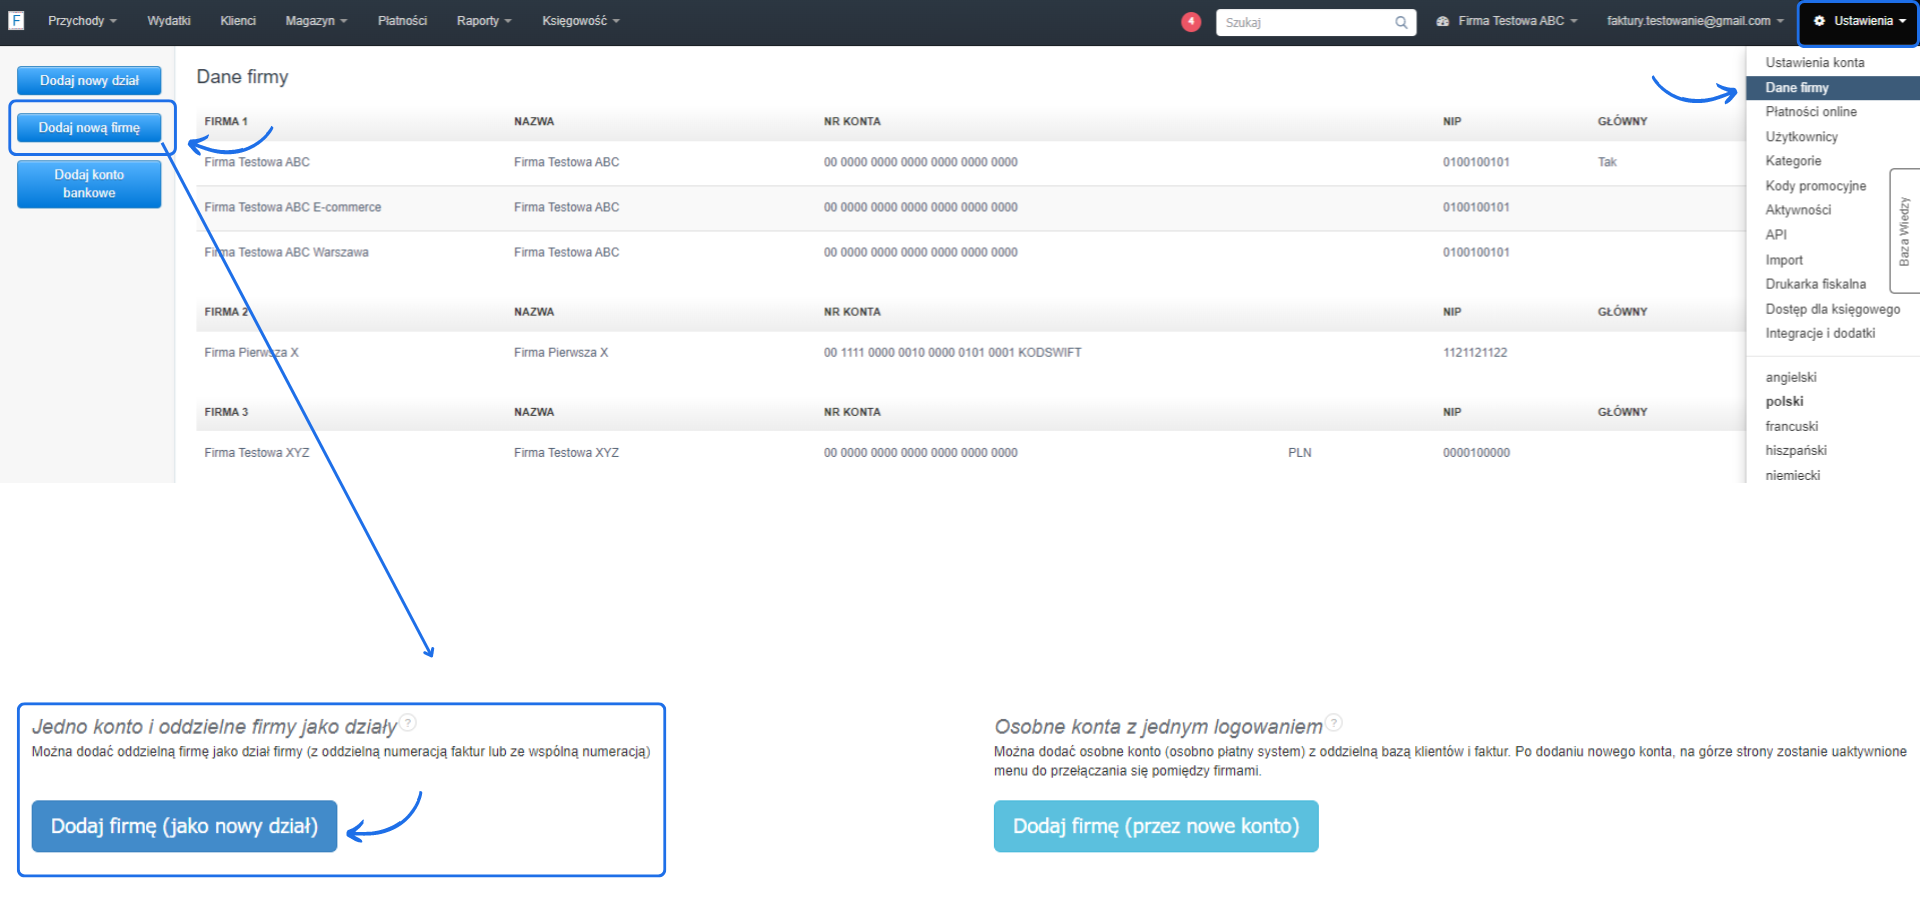The image size is (1920, 904).
Task: Choose Użytkownicy in the settings menu
Action: pos(1801,137)
